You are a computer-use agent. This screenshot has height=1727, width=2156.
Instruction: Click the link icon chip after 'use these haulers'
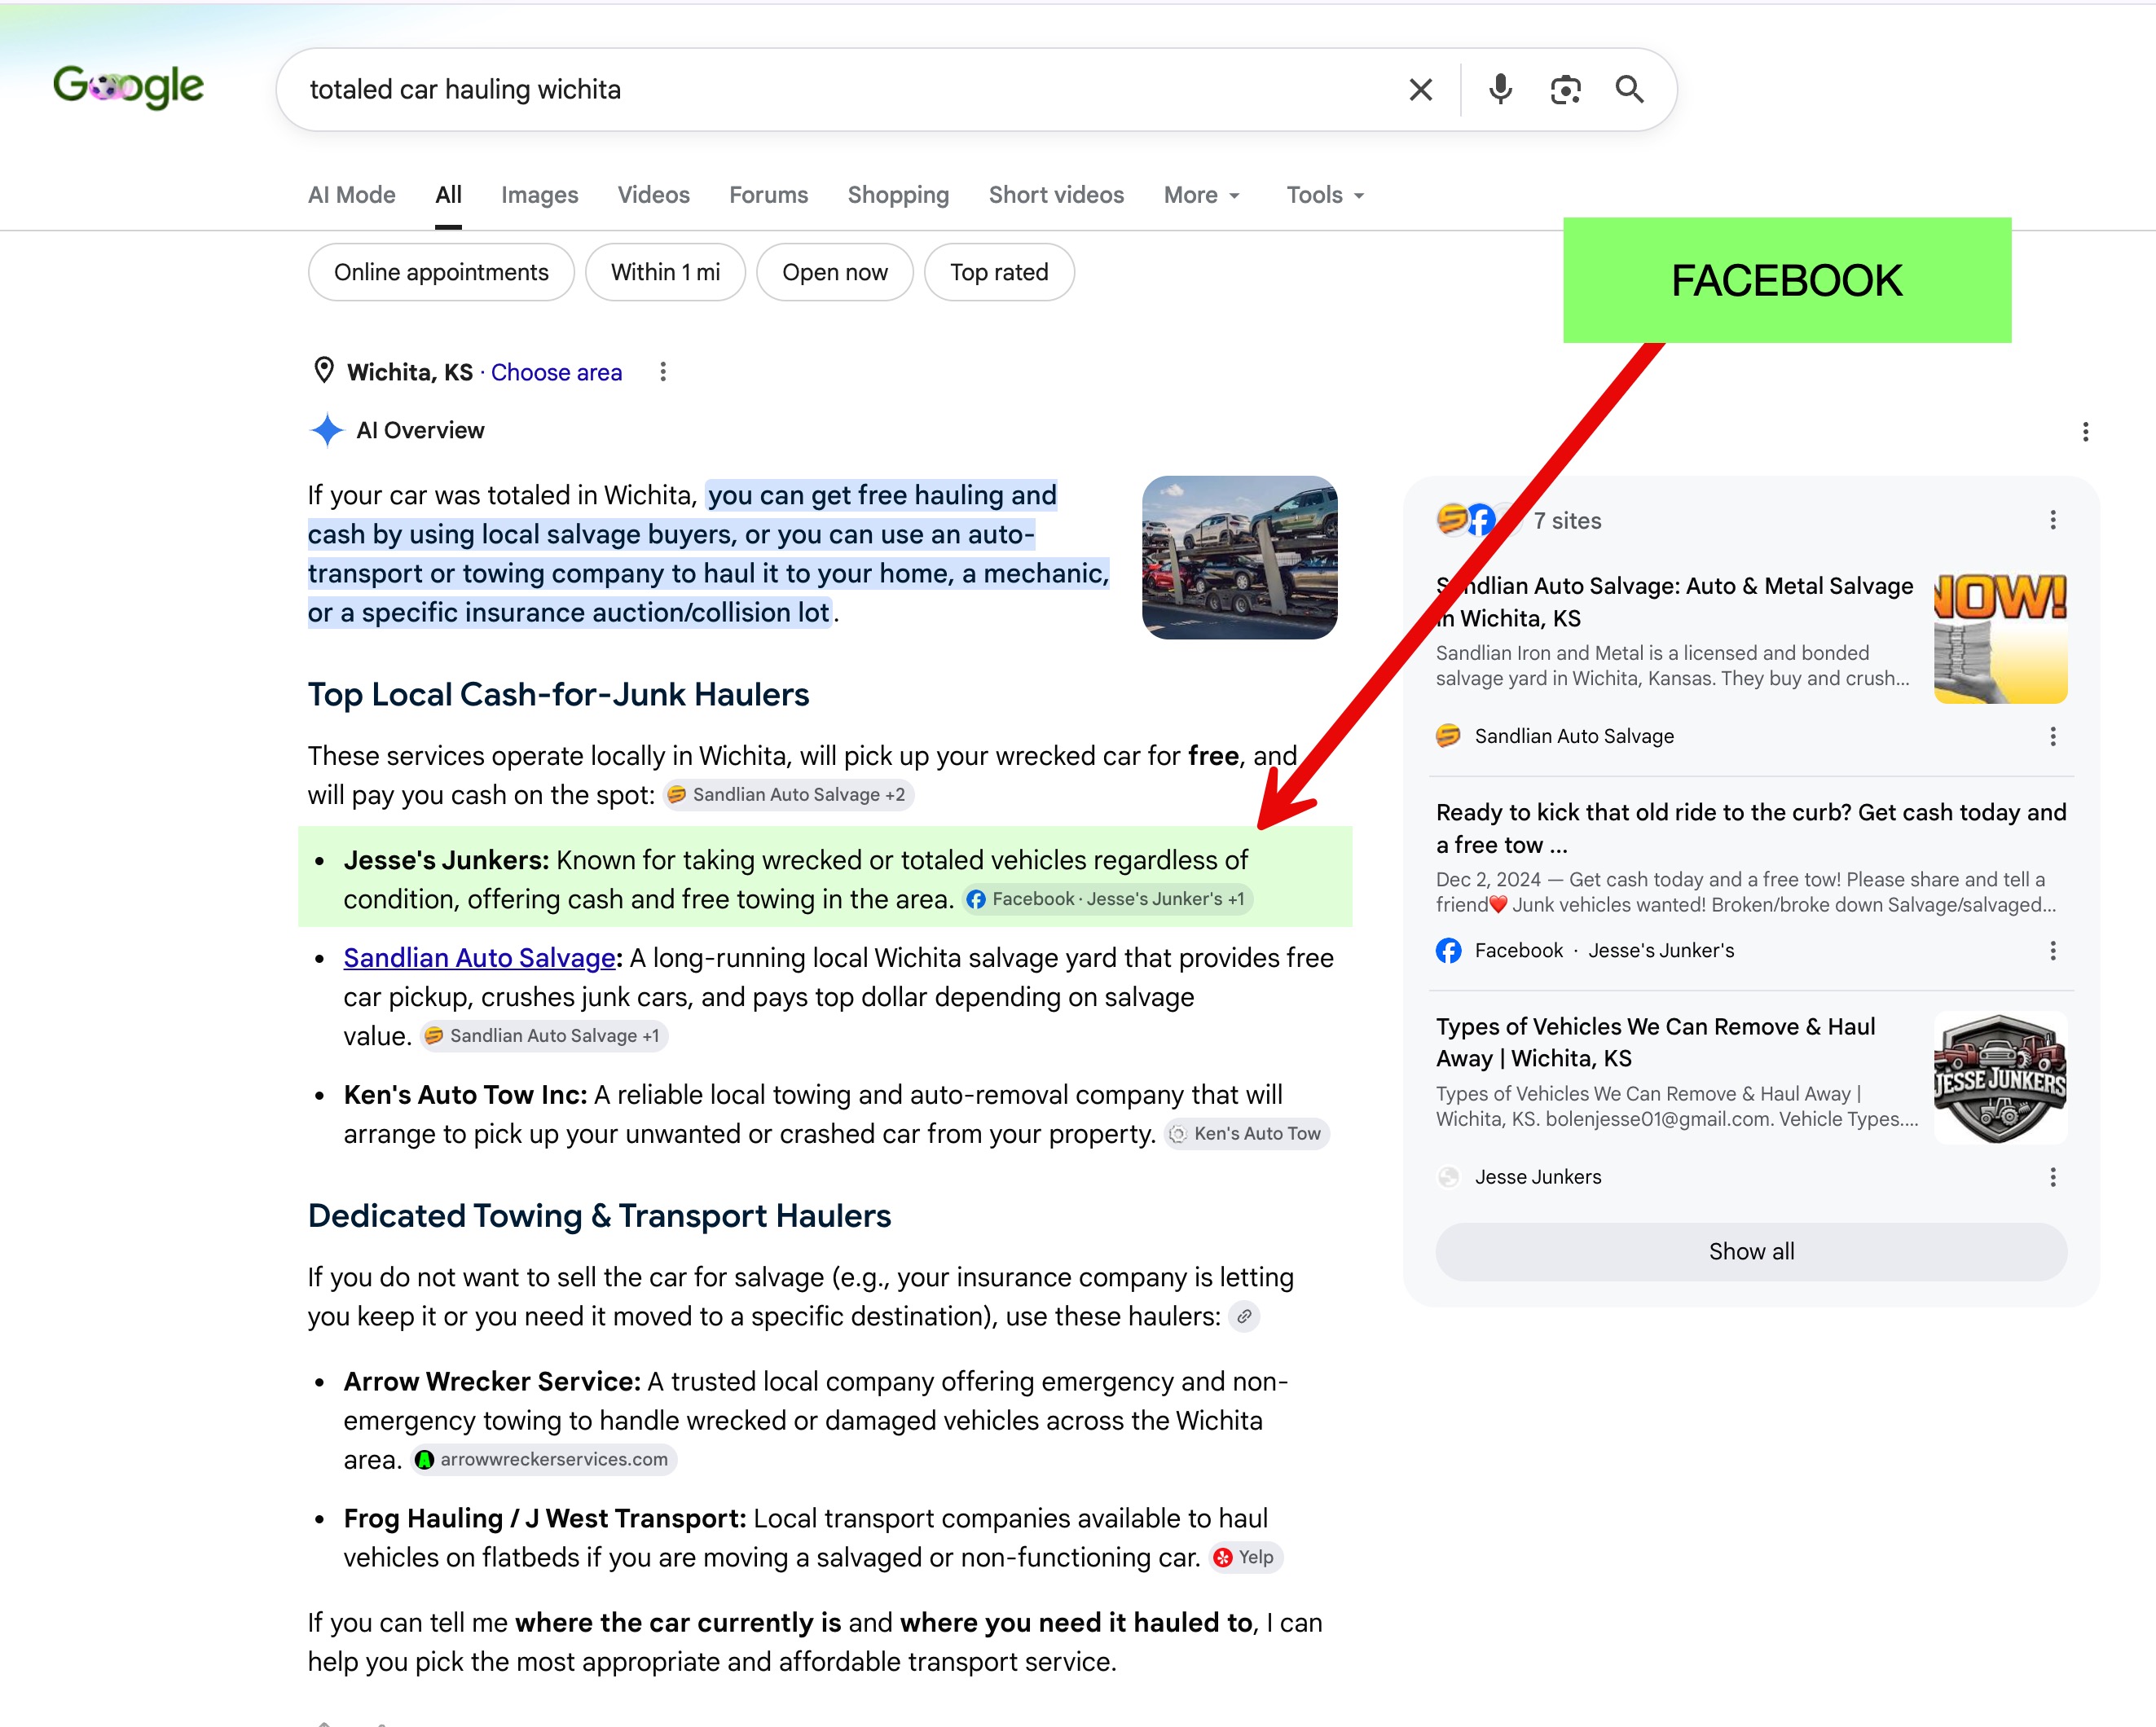[x=1244, y=1316]
